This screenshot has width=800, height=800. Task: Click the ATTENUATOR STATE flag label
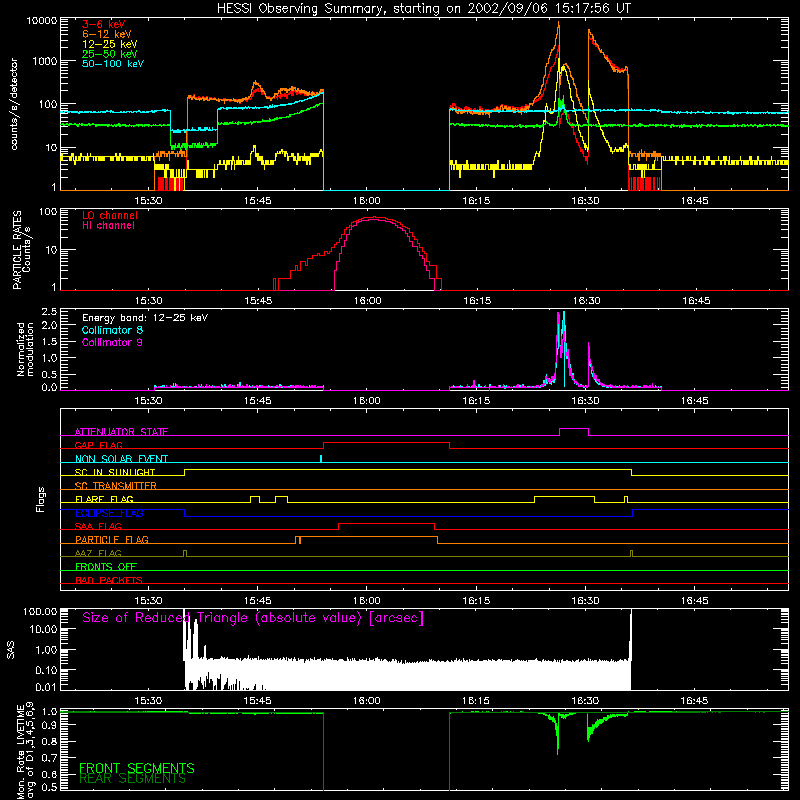point(121,432)
